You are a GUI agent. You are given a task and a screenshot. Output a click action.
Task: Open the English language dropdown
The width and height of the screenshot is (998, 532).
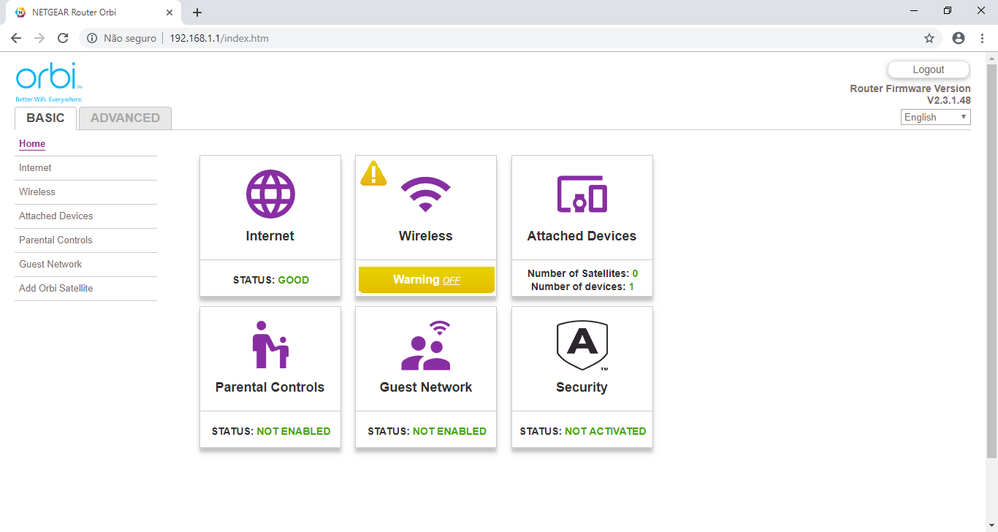tap(935, 117)
